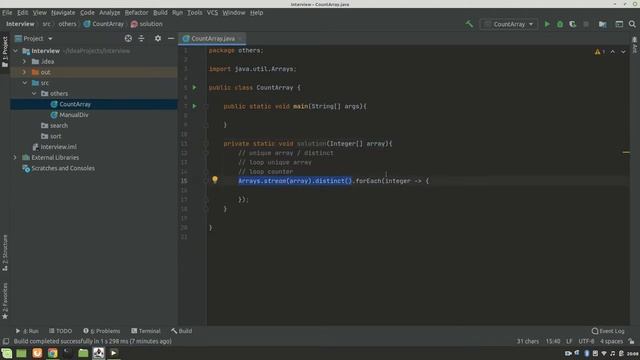Open the Terminal tool window

point(146,331)
